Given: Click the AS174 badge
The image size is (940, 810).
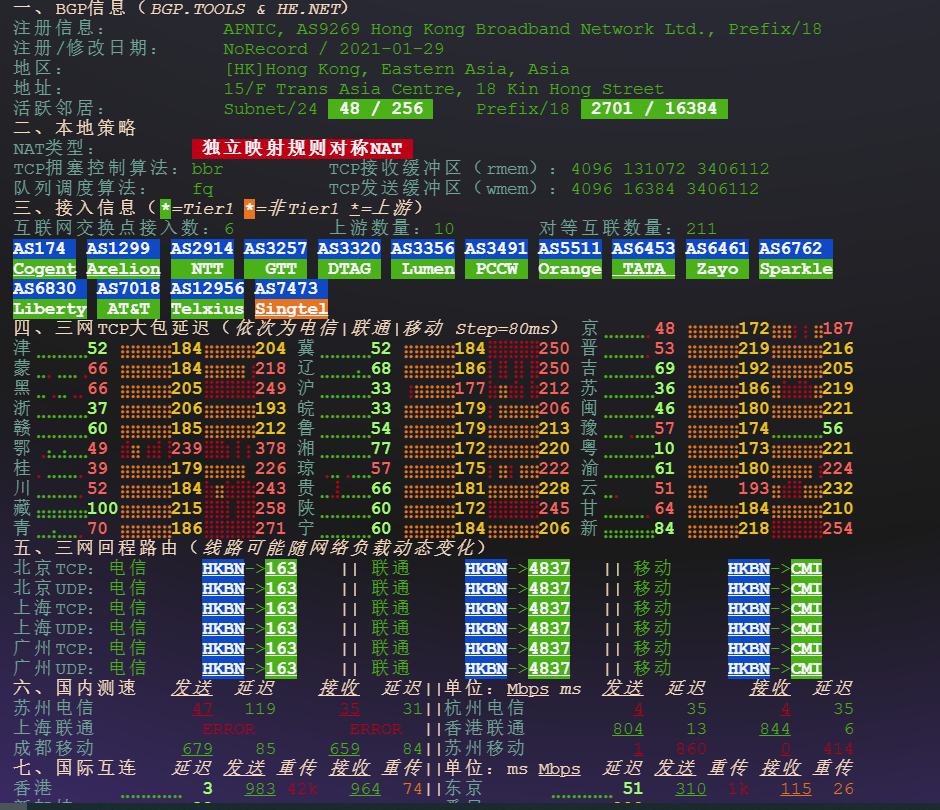Looking at the screenshot, I should (x=44, y=248).
